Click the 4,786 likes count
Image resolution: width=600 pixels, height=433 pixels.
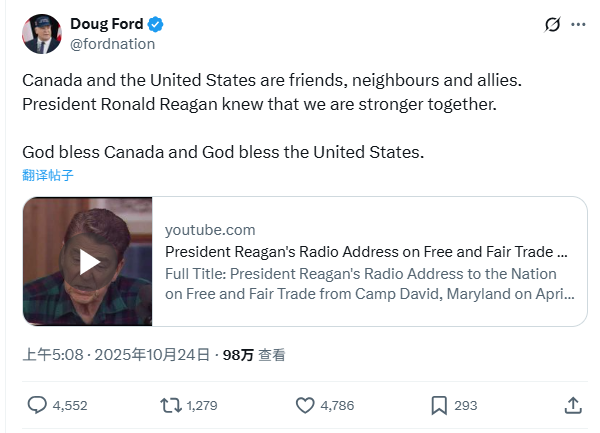(x=337, y=406)
